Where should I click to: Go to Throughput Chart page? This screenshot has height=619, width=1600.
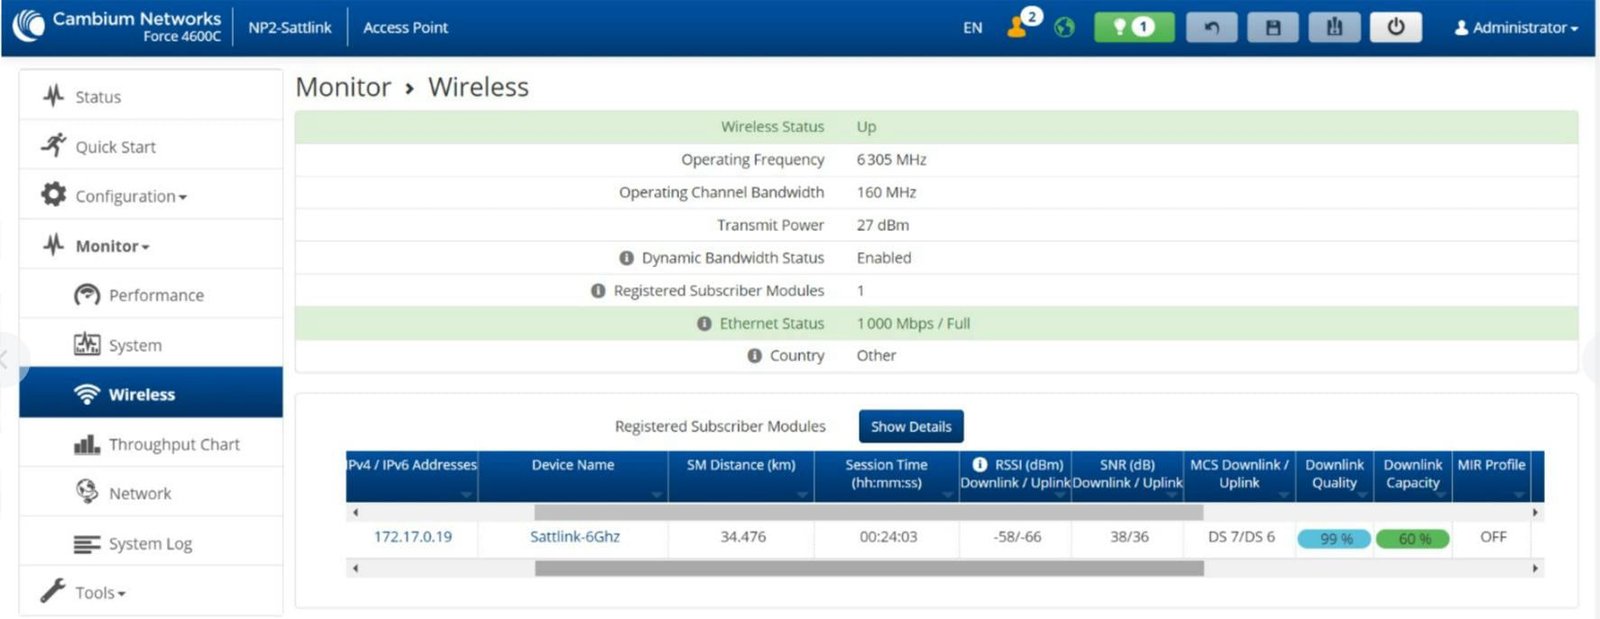coord(174,444)
